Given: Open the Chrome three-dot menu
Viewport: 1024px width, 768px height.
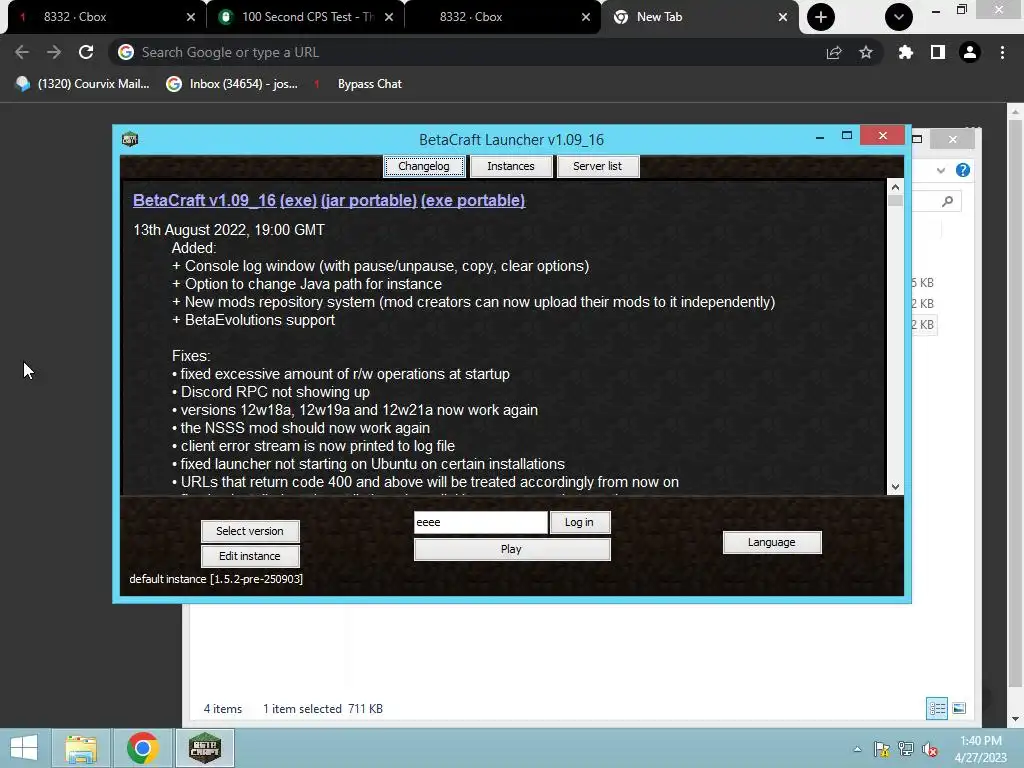Looking at the screenshot, I should coord(1002,52).
